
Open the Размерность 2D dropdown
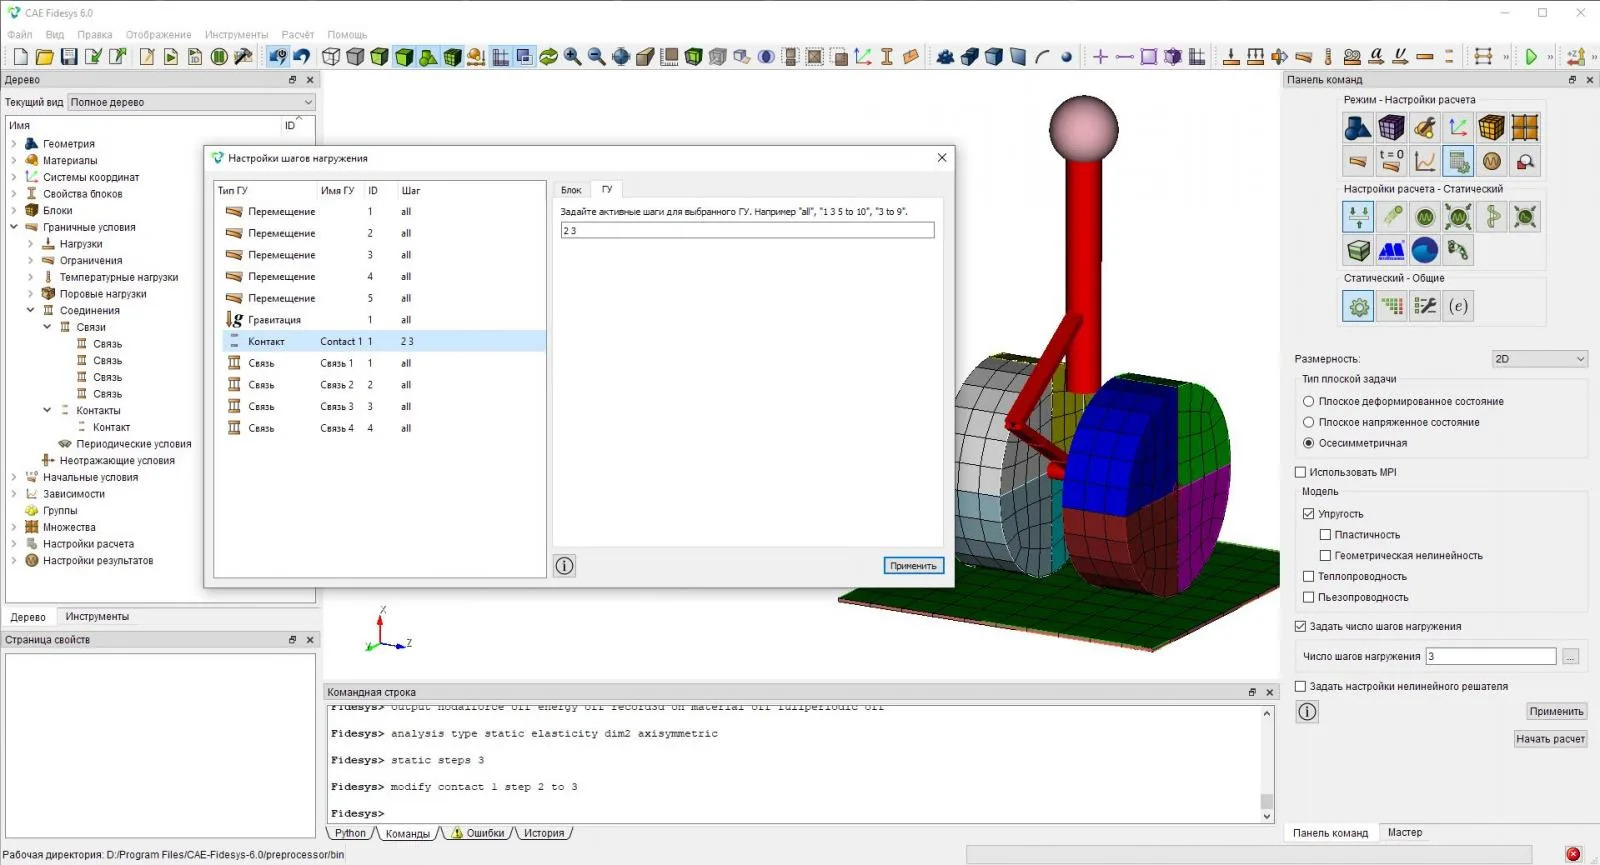tap(1540, 359)
